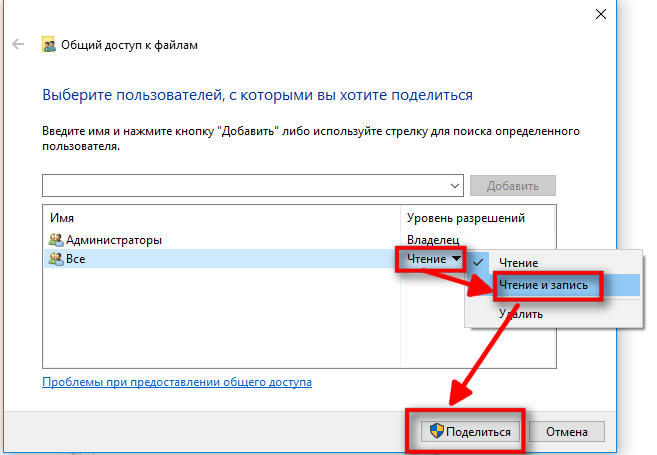657x455 pixels.
Task: Choose Чтение in the permission menu
Action: point(519,263)
